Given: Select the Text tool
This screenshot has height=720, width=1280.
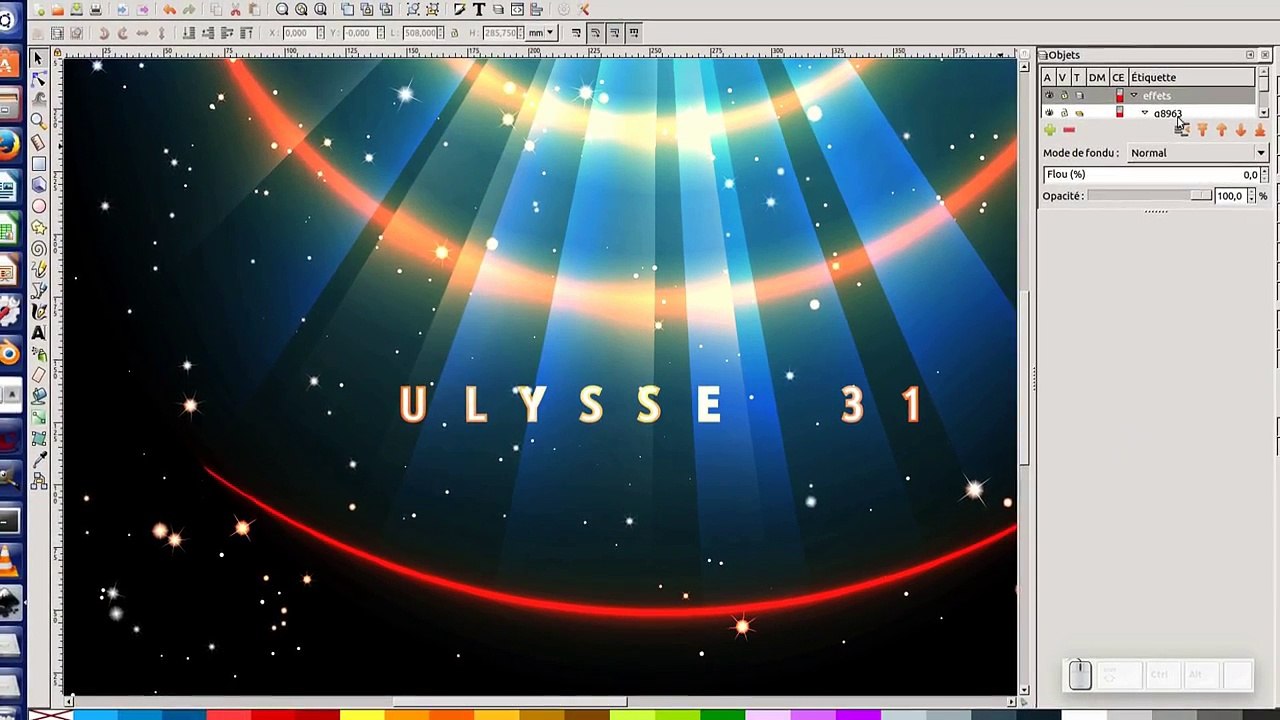Looking at the screenshot, I should point(39,332).
